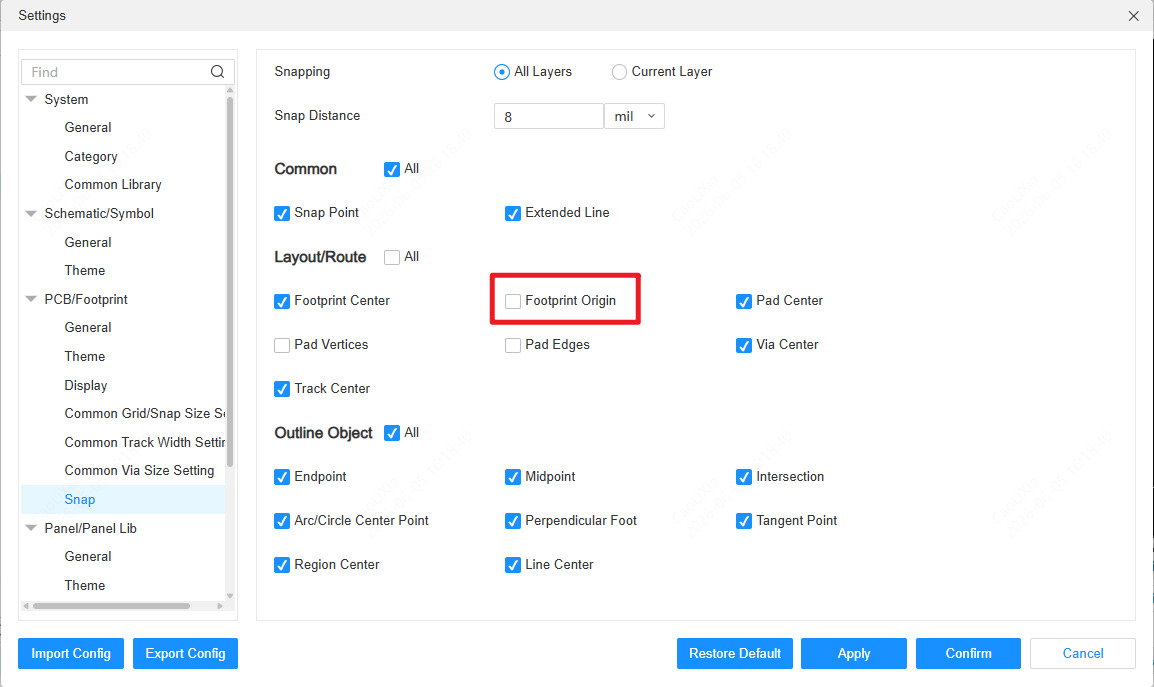
Task: Uncheck the Line Center checkbox
Action: click(x=513, y=565)
